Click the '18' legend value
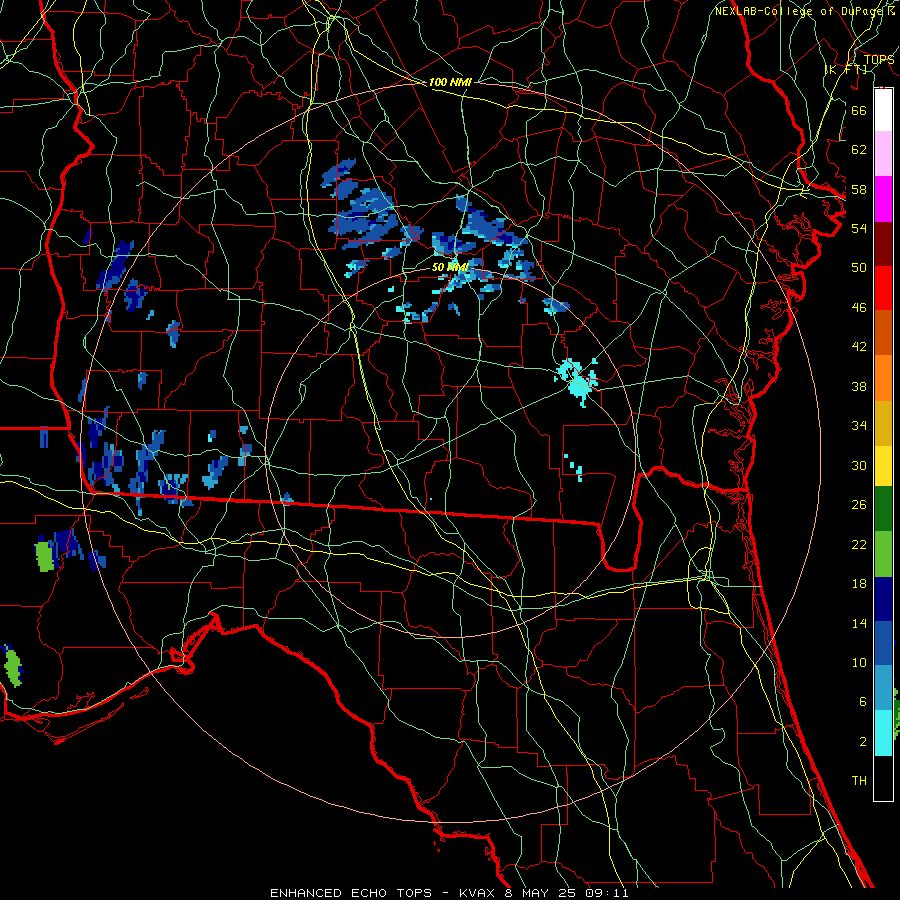Image resolution: width=900 pixels, height=900 pixels. coord(859,584)
